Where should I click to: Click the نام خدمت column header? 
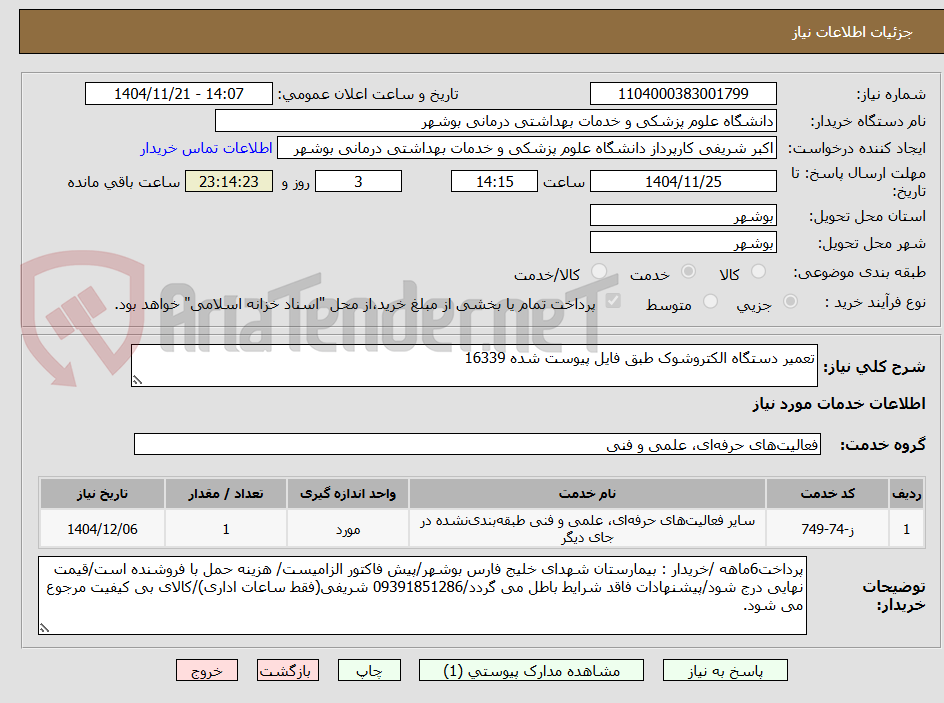587,494
